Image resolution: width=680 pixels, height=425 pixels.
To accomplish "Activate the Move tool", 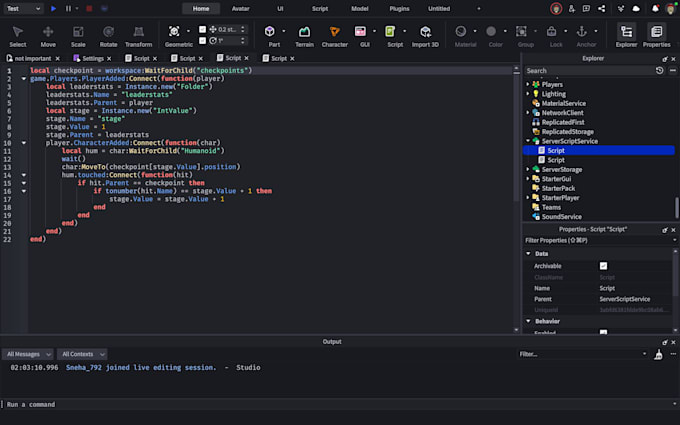I will pyautogui.click(x=48, y=36).
